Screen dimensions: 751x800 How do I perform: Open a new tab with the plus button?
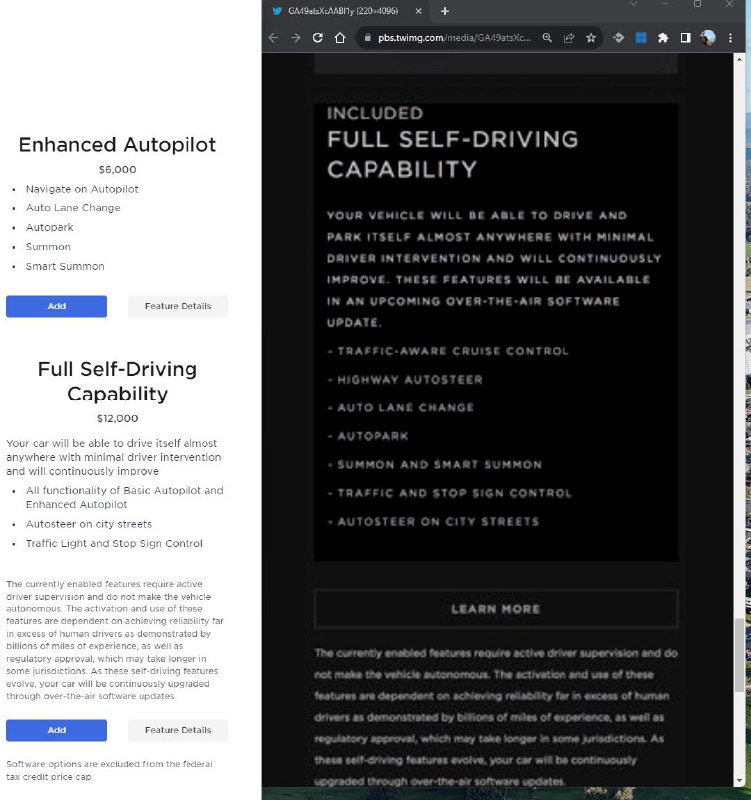(444, 11)
